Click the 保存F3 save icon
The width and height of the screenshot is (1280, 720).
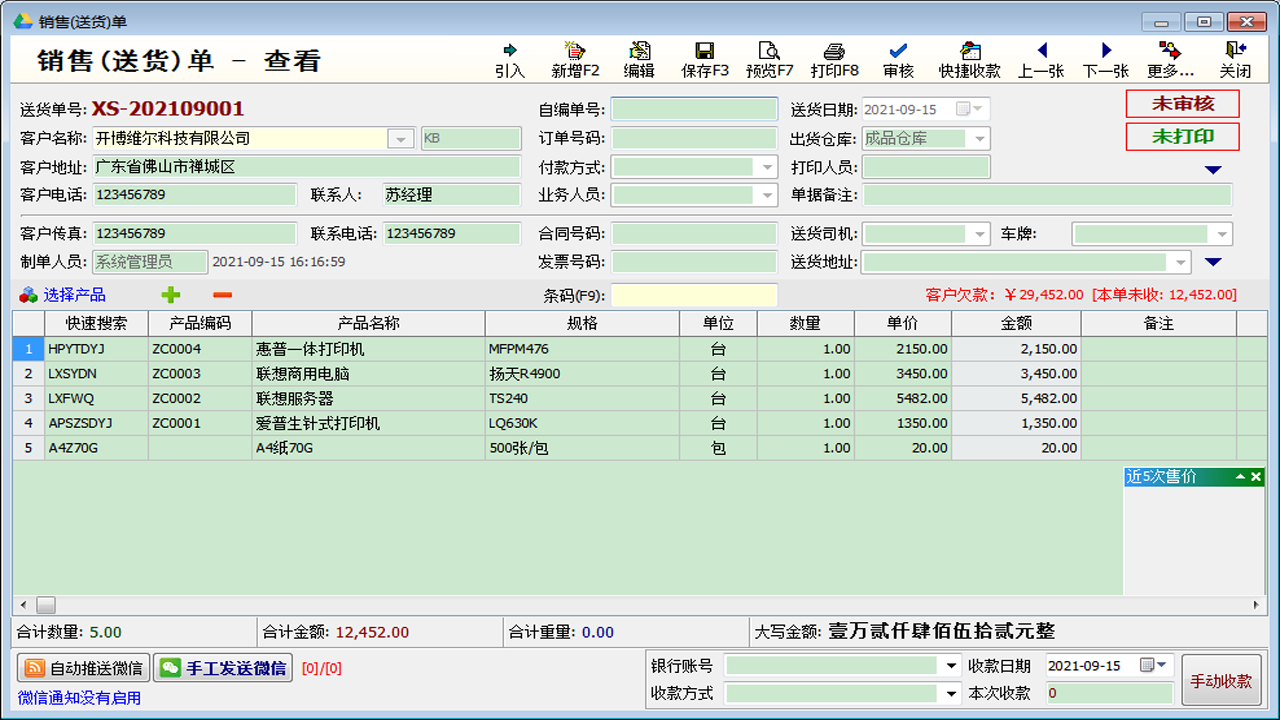coord(704,57)
